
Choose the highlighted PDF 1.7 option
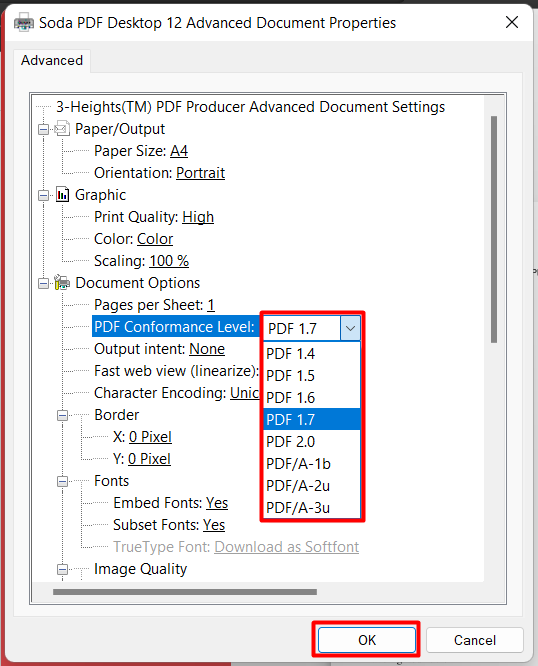tap(312, 420)
